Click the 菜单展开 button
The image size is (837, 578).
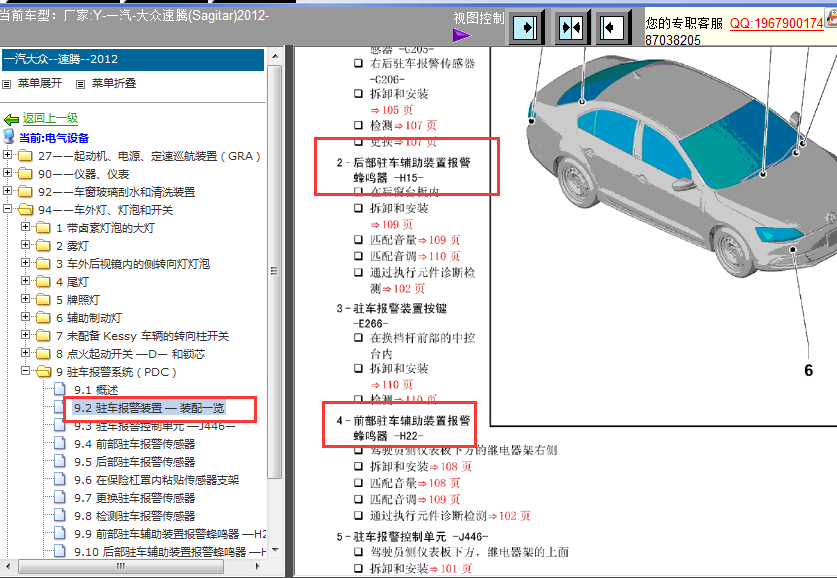(40, 83)
